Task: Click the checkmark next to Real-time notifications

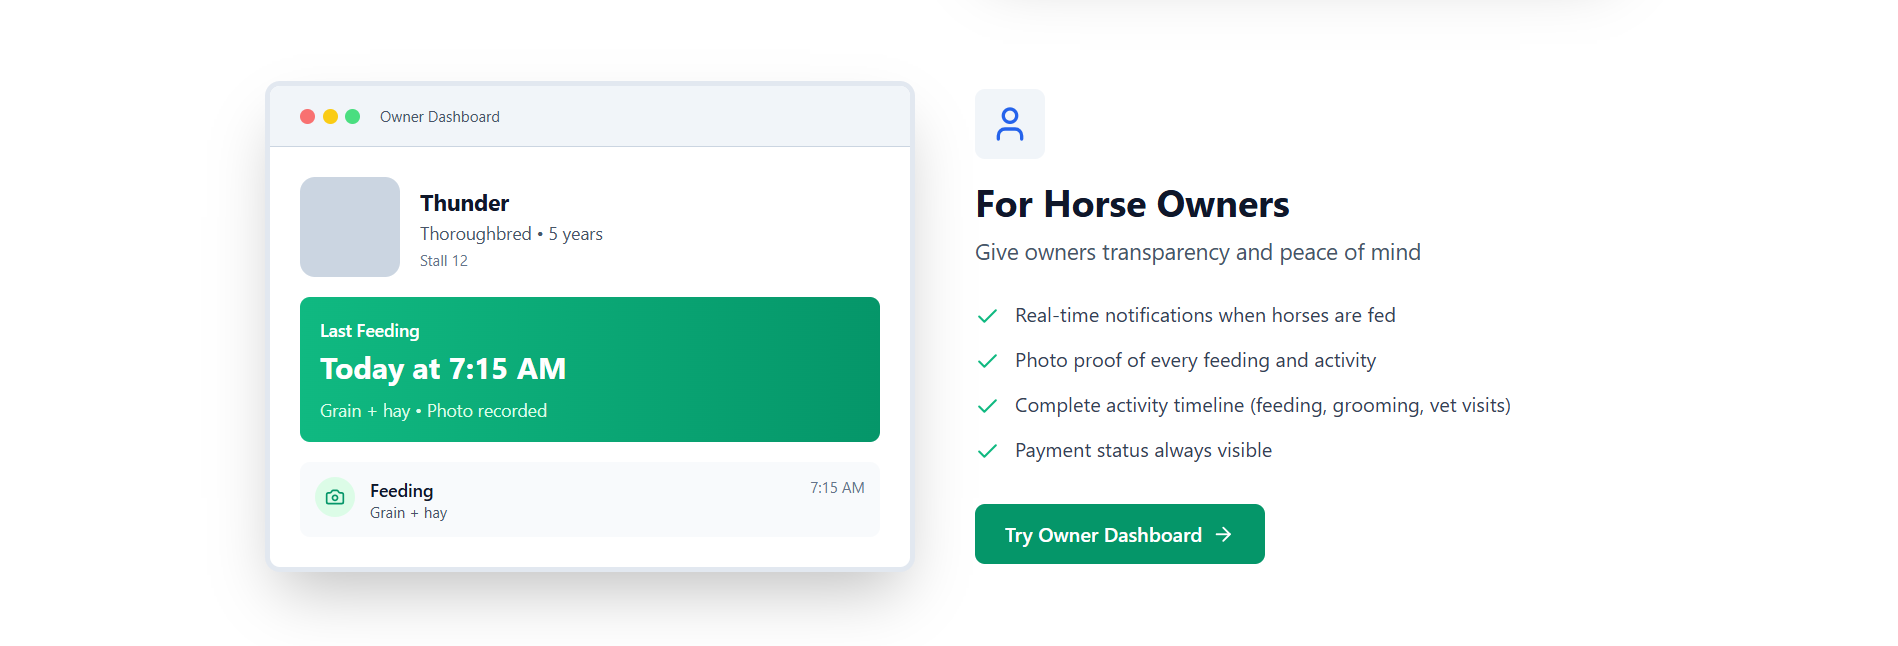Action: [986, 315]
